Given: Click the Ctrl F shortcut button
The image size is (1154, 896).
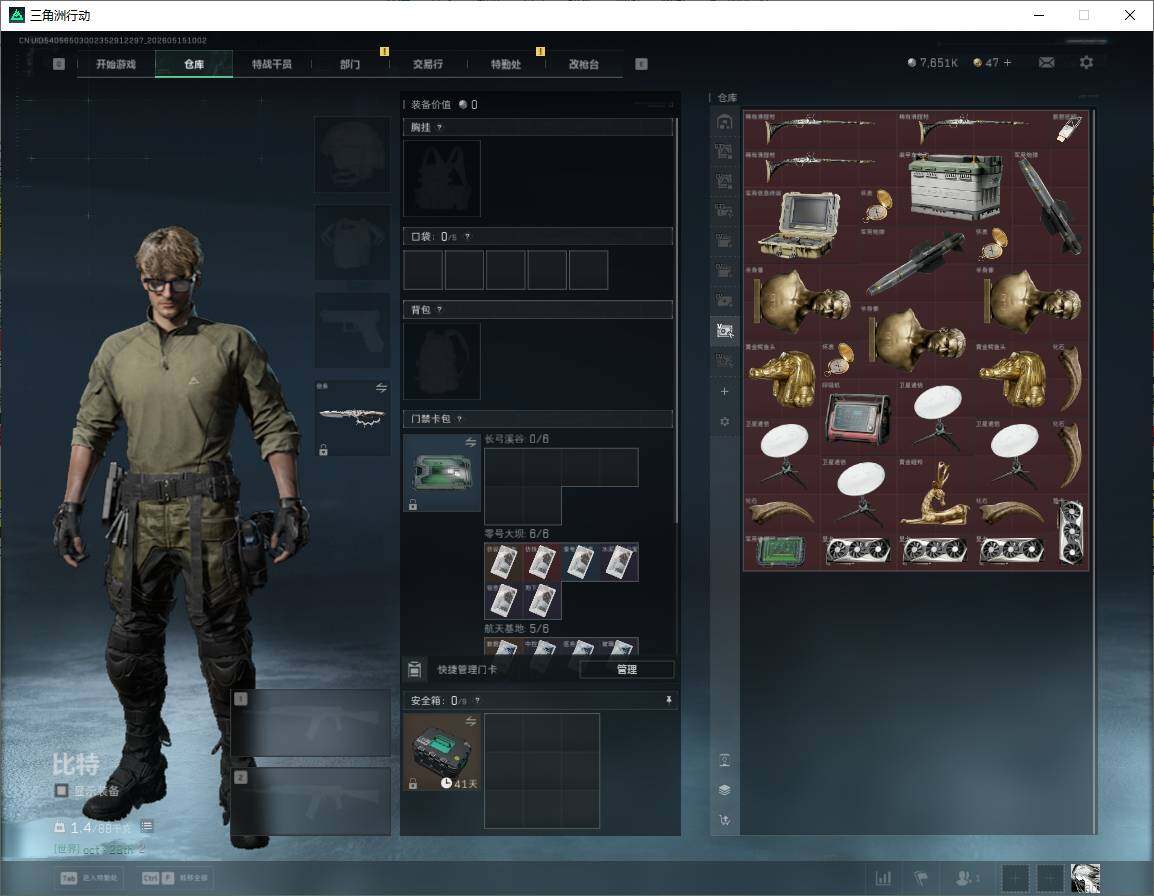Looking at the screenshot, I should [x=176, y=878].
